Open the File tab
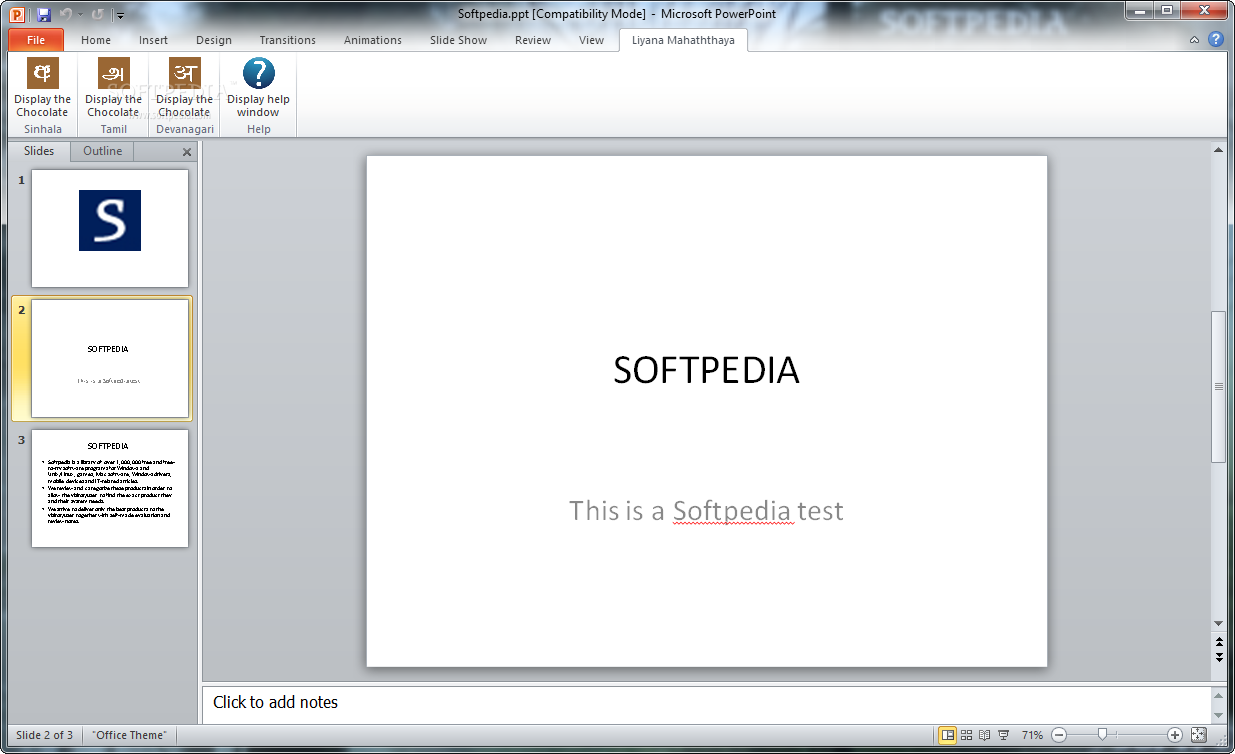Screen dimensions: 1235x754 [x=36, y=40]
